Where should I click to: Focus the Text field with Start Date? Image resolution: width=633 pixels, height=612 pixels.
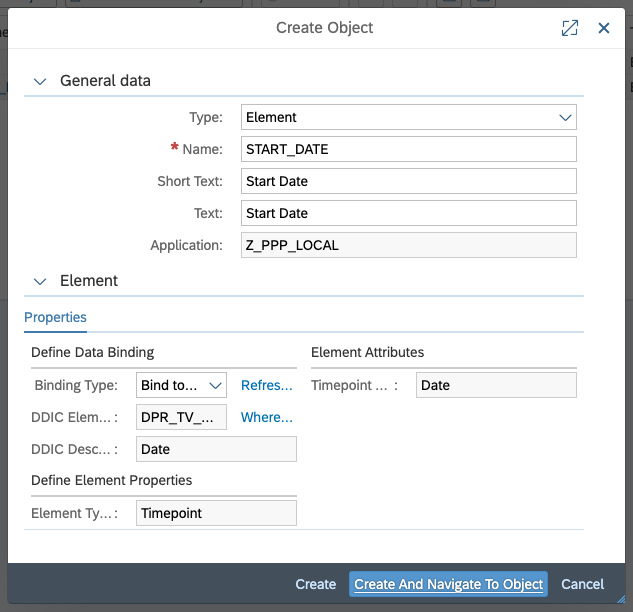pos(409,213)
